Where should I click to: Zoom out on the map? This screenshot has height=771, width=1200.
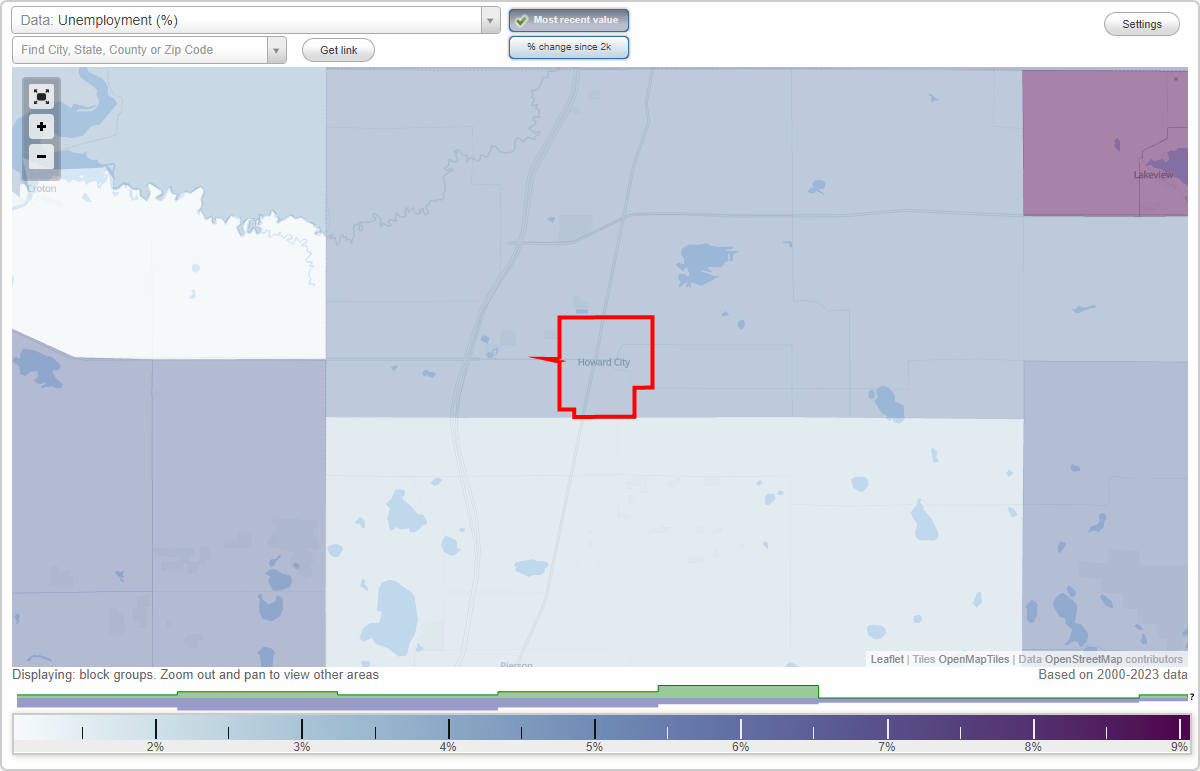(x=41, y=156)
